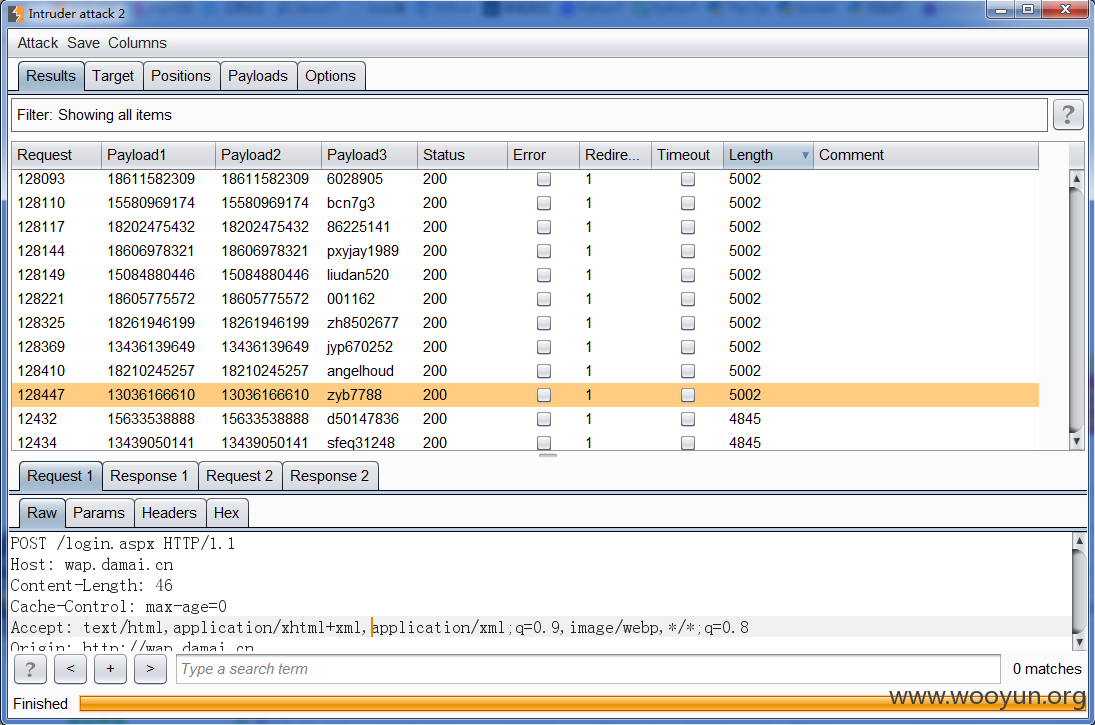Click the Filter: Showing all items bar
Screen dimensions: 1095x725
[529, 115]
